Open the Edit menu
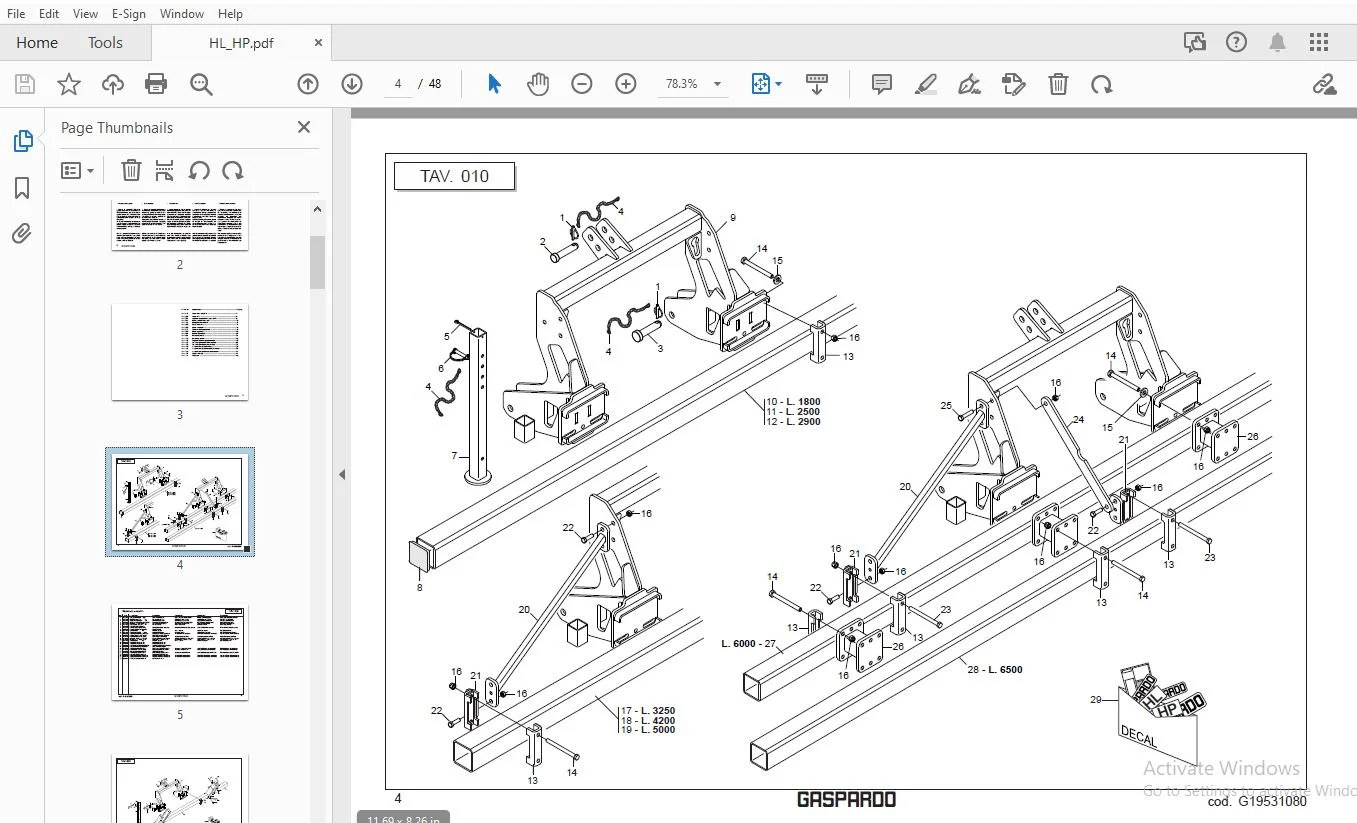This screenshot has height=823, width=1357. coord(49,14)
